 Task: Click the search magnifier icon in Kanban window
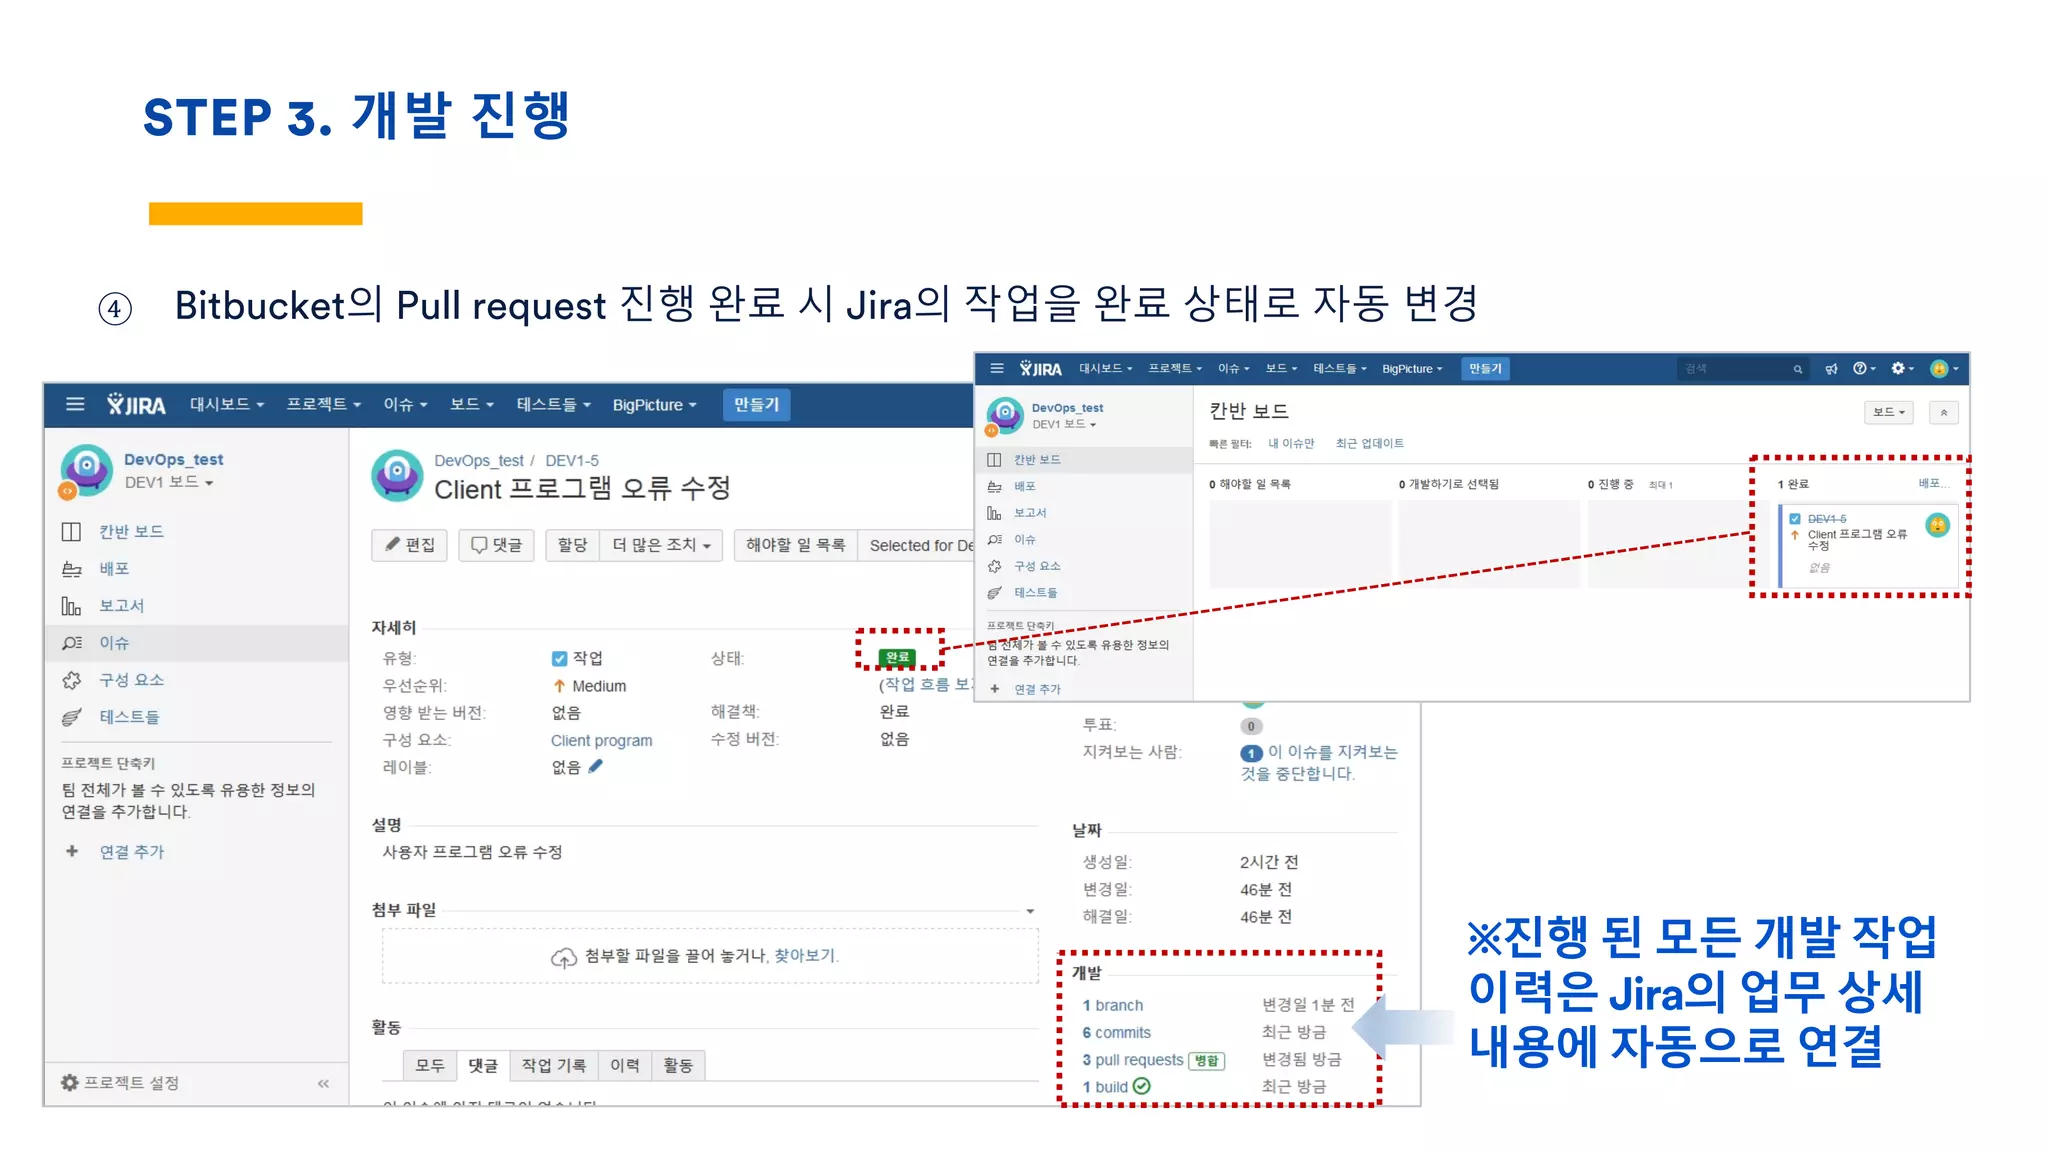1797,369
